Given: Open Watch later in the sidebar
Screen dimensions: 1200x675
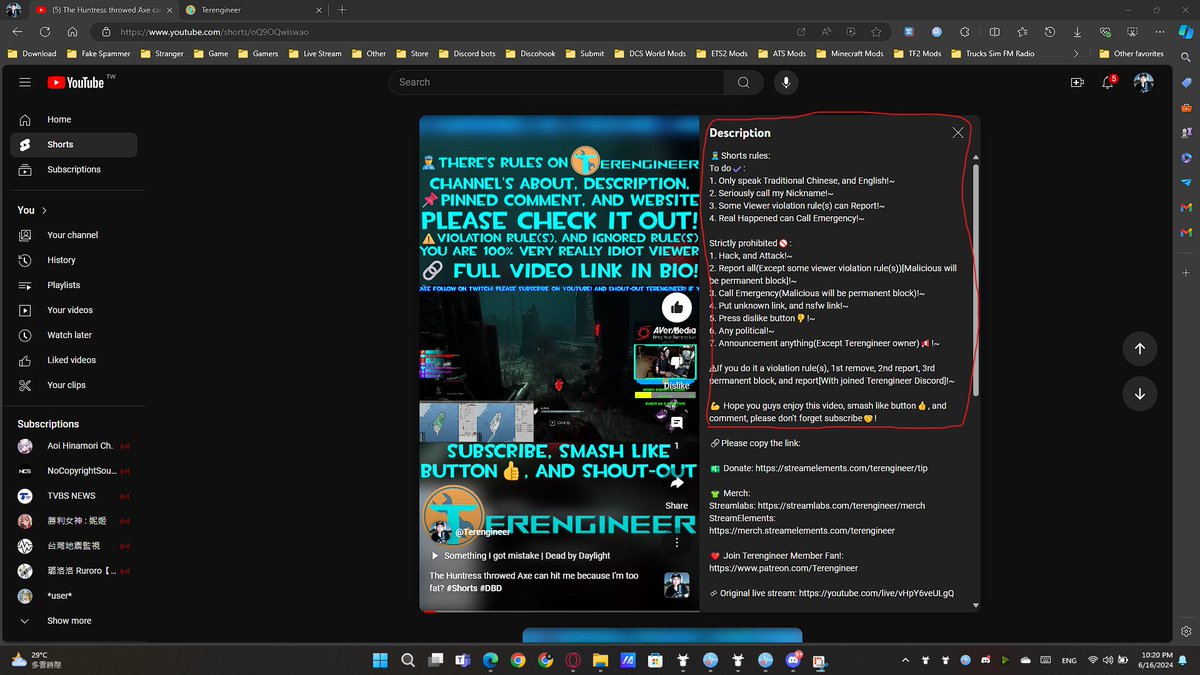Looking at the screenshot, I should (x=74, y=335).
